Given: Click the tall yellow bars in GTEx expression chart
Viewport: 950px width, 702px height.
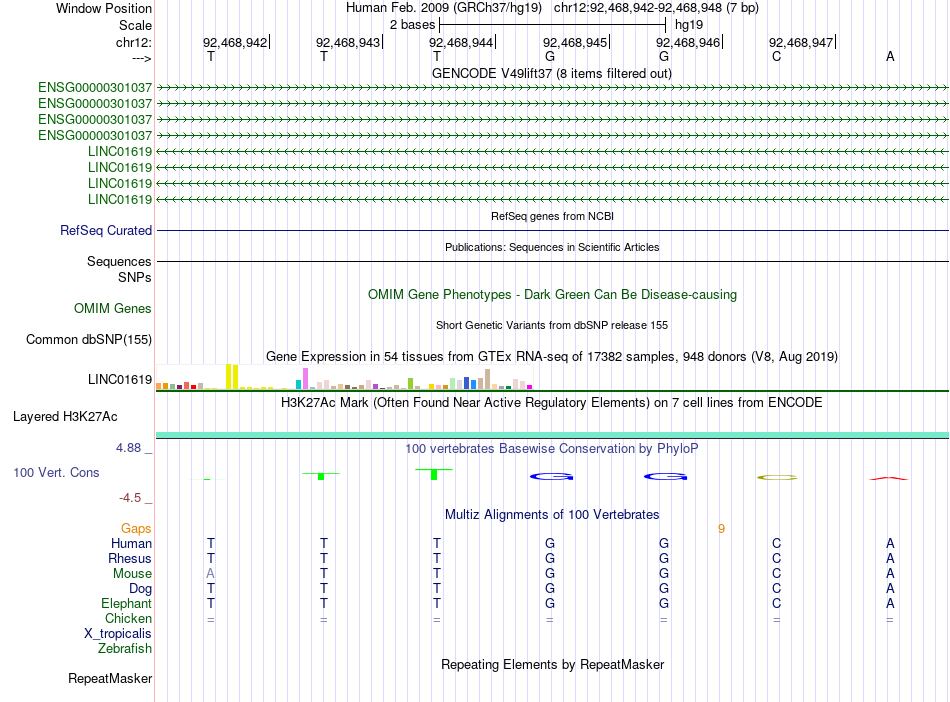Looking at the screenshot, I should (231, 376).
